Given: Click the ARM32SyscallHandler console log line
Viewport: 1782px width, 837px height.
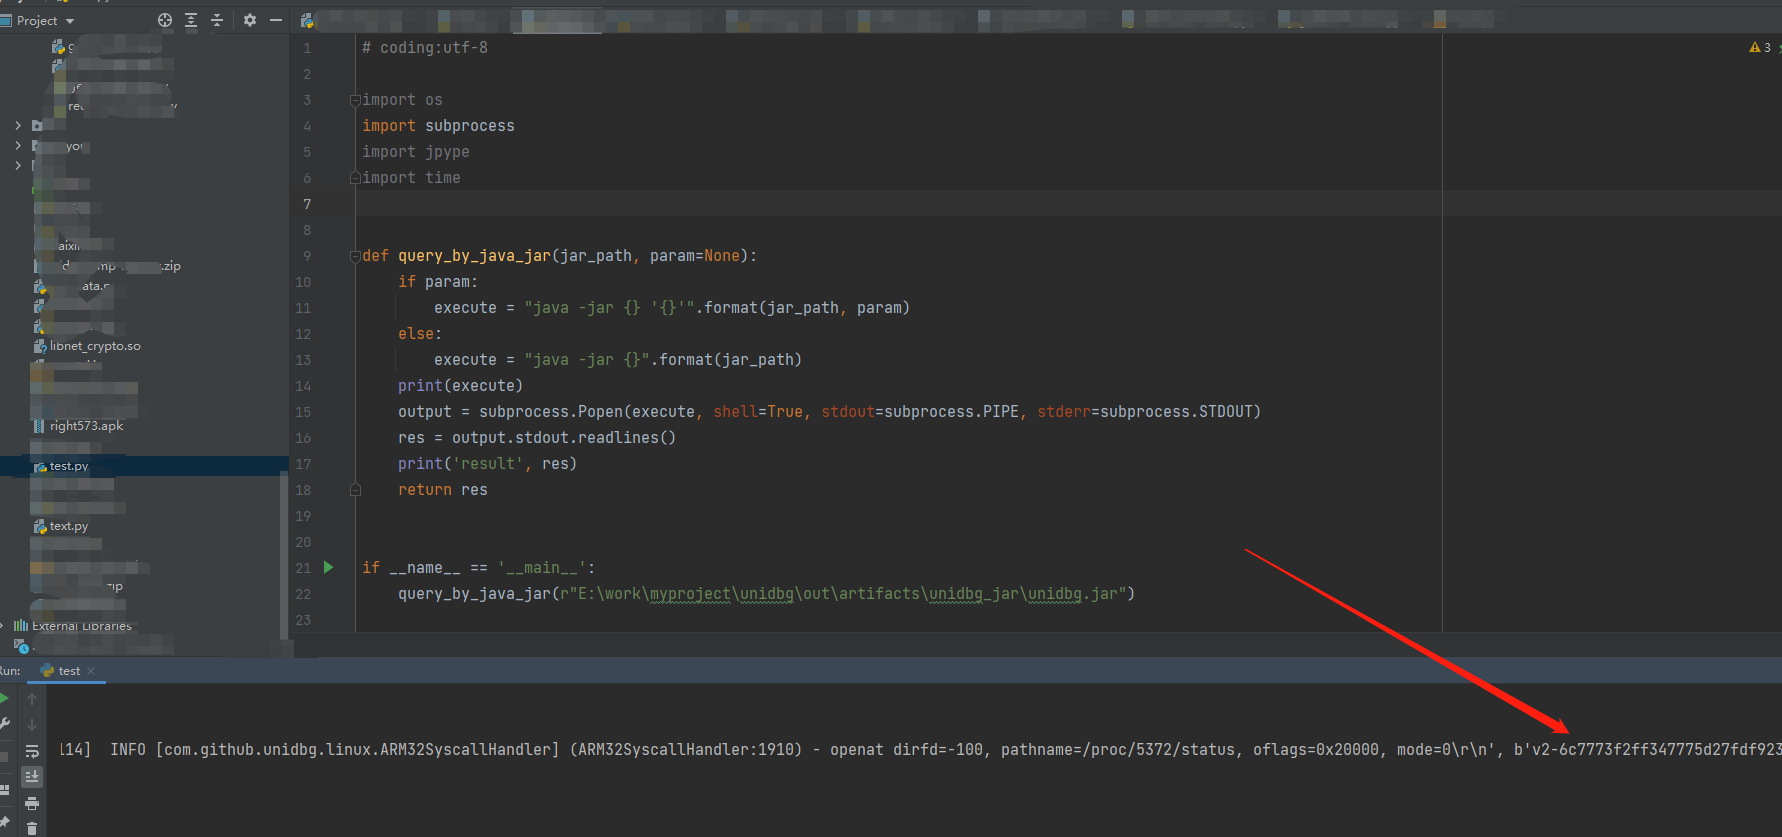Looking at the screenshot, I should (920, 750).
